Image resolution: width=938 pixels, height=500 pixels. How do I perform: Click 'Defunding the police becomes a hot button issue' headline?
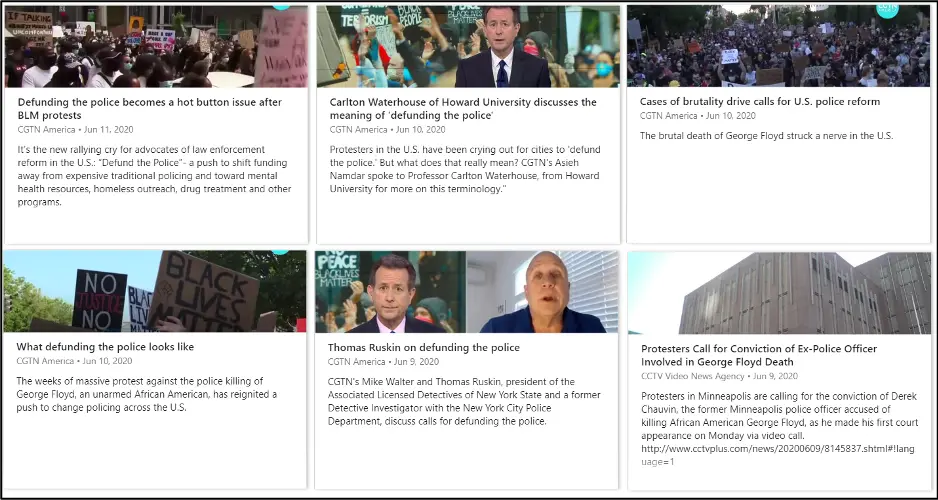tap(150, 109)
